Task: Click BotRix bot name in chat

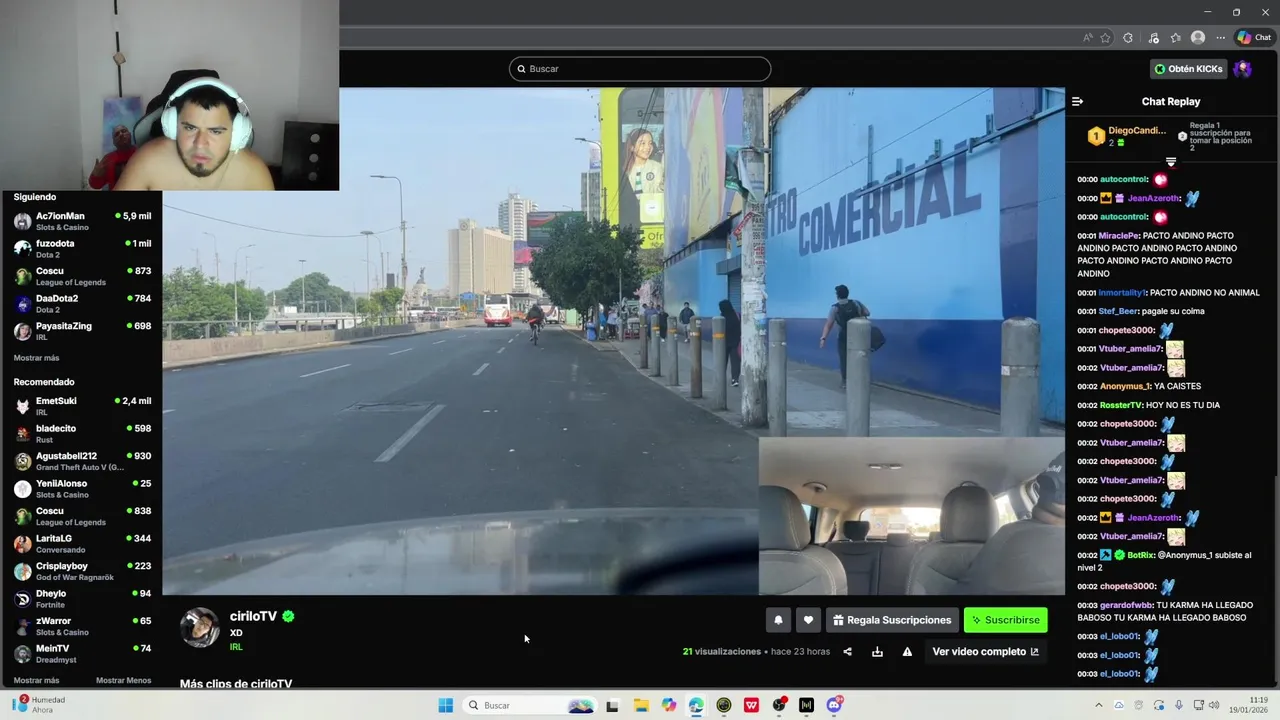Action: (x=1141, y=555)
